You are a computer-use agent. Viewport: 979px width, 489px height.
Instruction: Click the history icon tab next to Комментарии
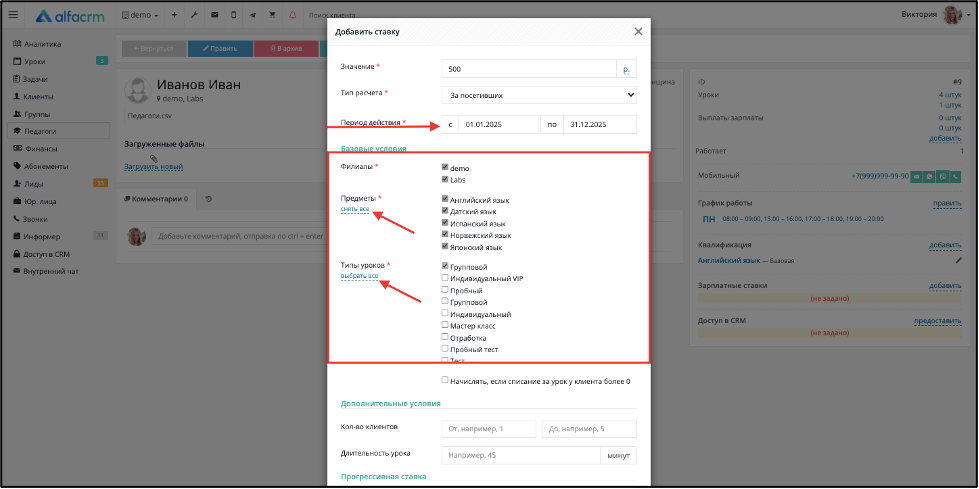click(x=208, y=199)
